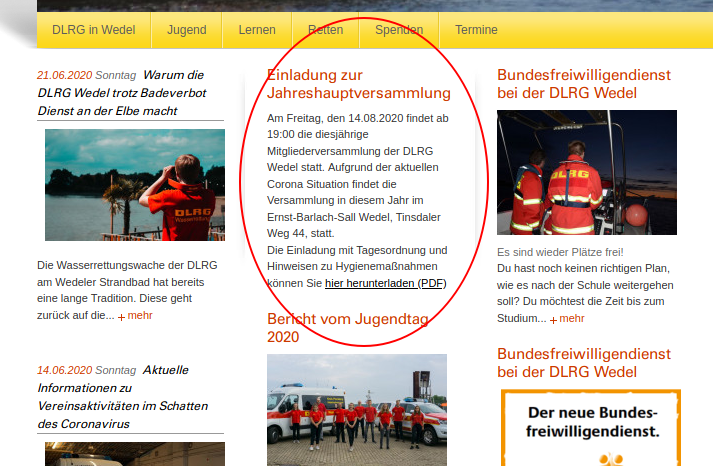Screen dimensions: 713x466
Task: Open the DLRG in Wedel menu
Action: coord(94,30)
